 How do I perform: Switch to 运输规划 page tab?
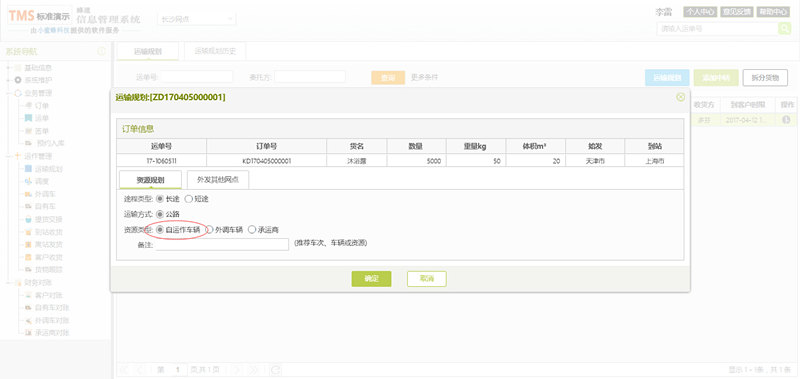tap(148, 51)
